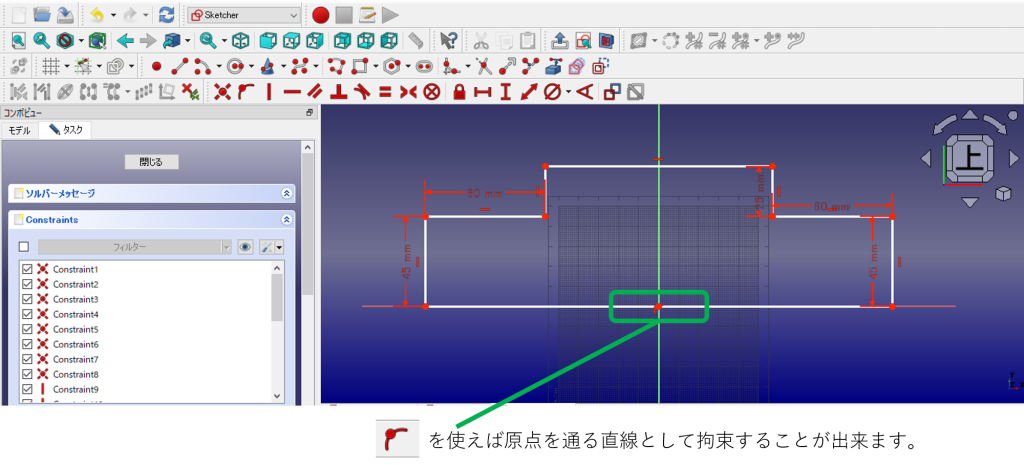Switch to the モデル tab
The height and width of the screenshot is (465, 1024).
click(20, 130)
